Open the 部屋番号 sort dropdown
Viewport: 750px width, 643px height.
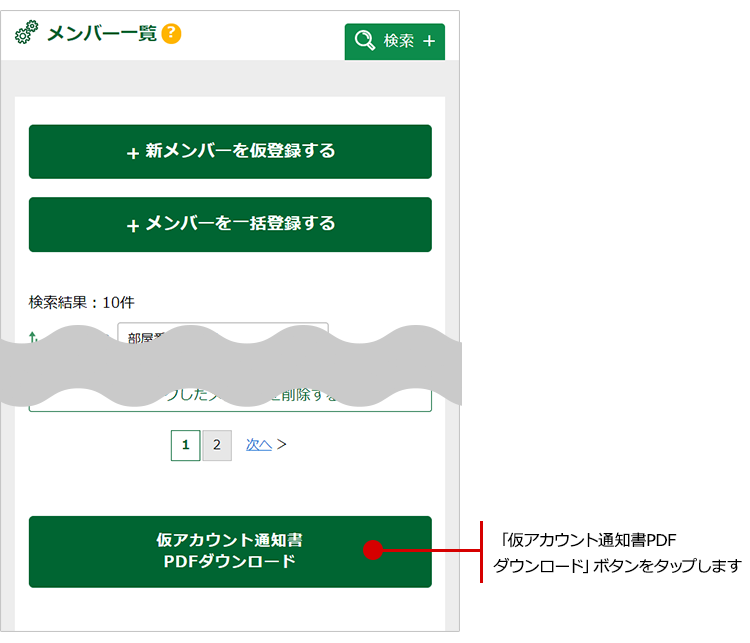coord(222,334)
